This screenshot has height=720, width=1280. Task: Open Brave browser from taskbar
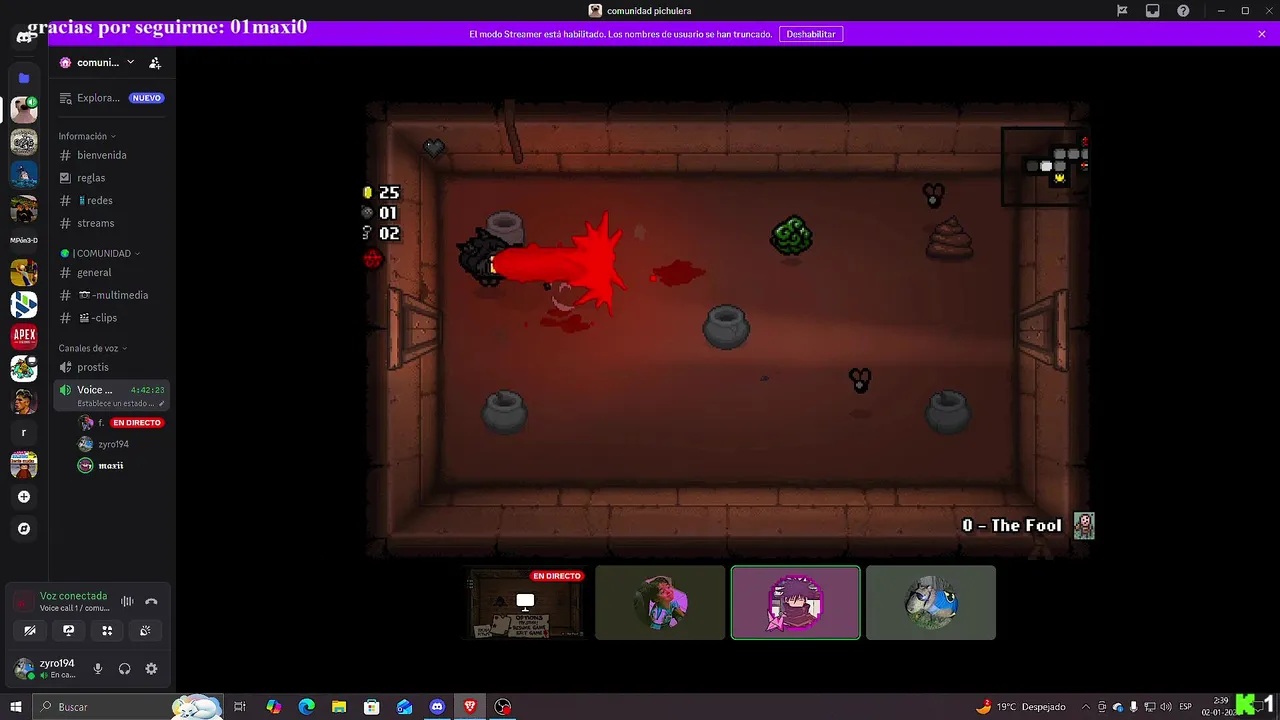pyautogui.click(x=470, y=707)
